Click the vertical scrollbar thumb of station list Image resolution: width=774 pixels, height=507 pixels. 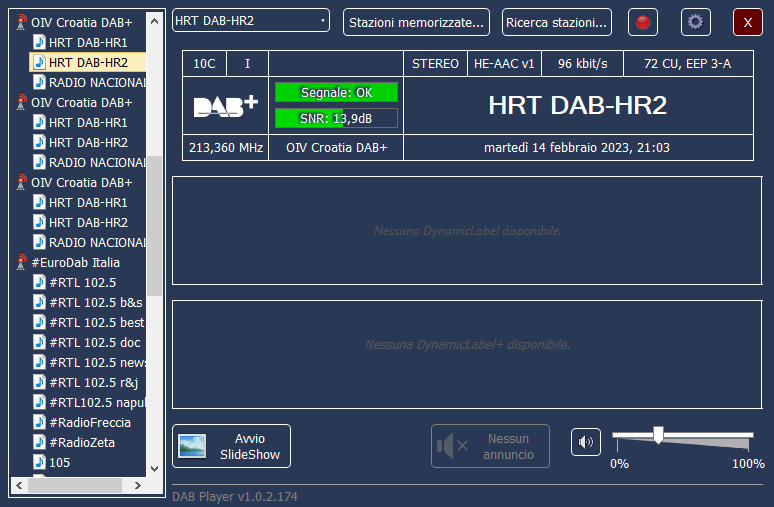pos(155,225)
